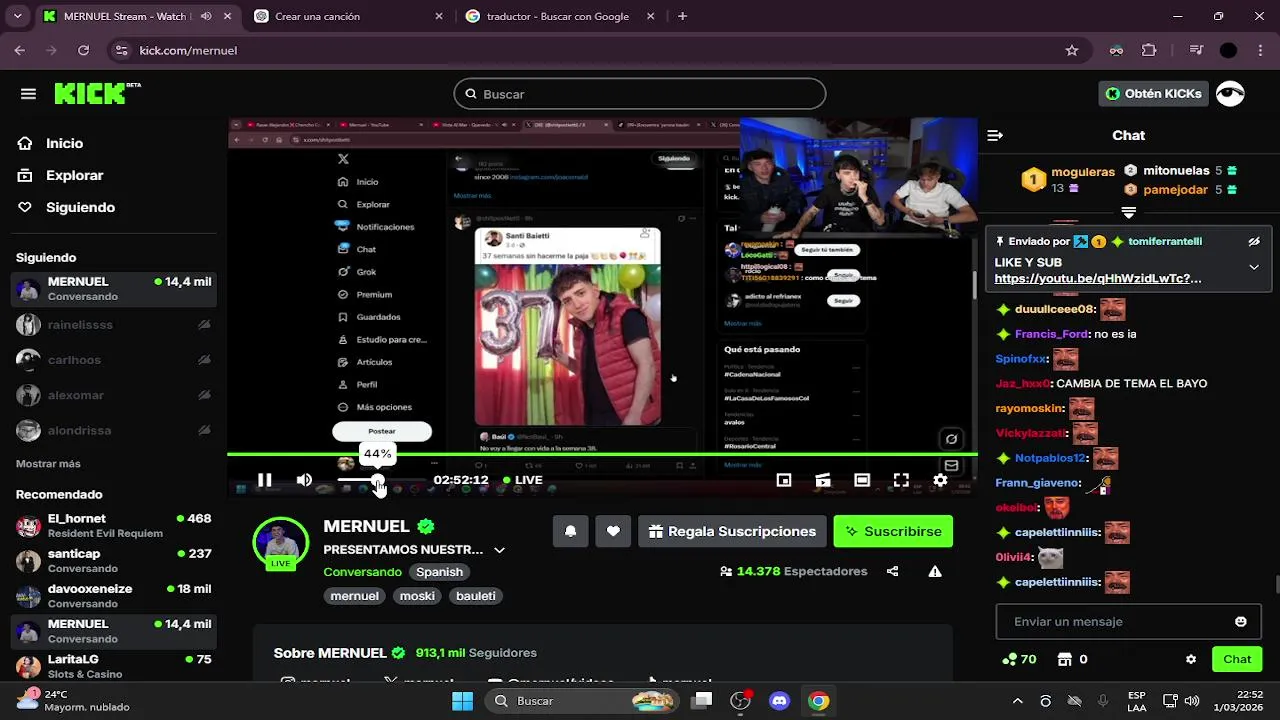Open MERNUEL channel avatar
The height and width of the screenshot is (720, 1280).
pos(281,545)
